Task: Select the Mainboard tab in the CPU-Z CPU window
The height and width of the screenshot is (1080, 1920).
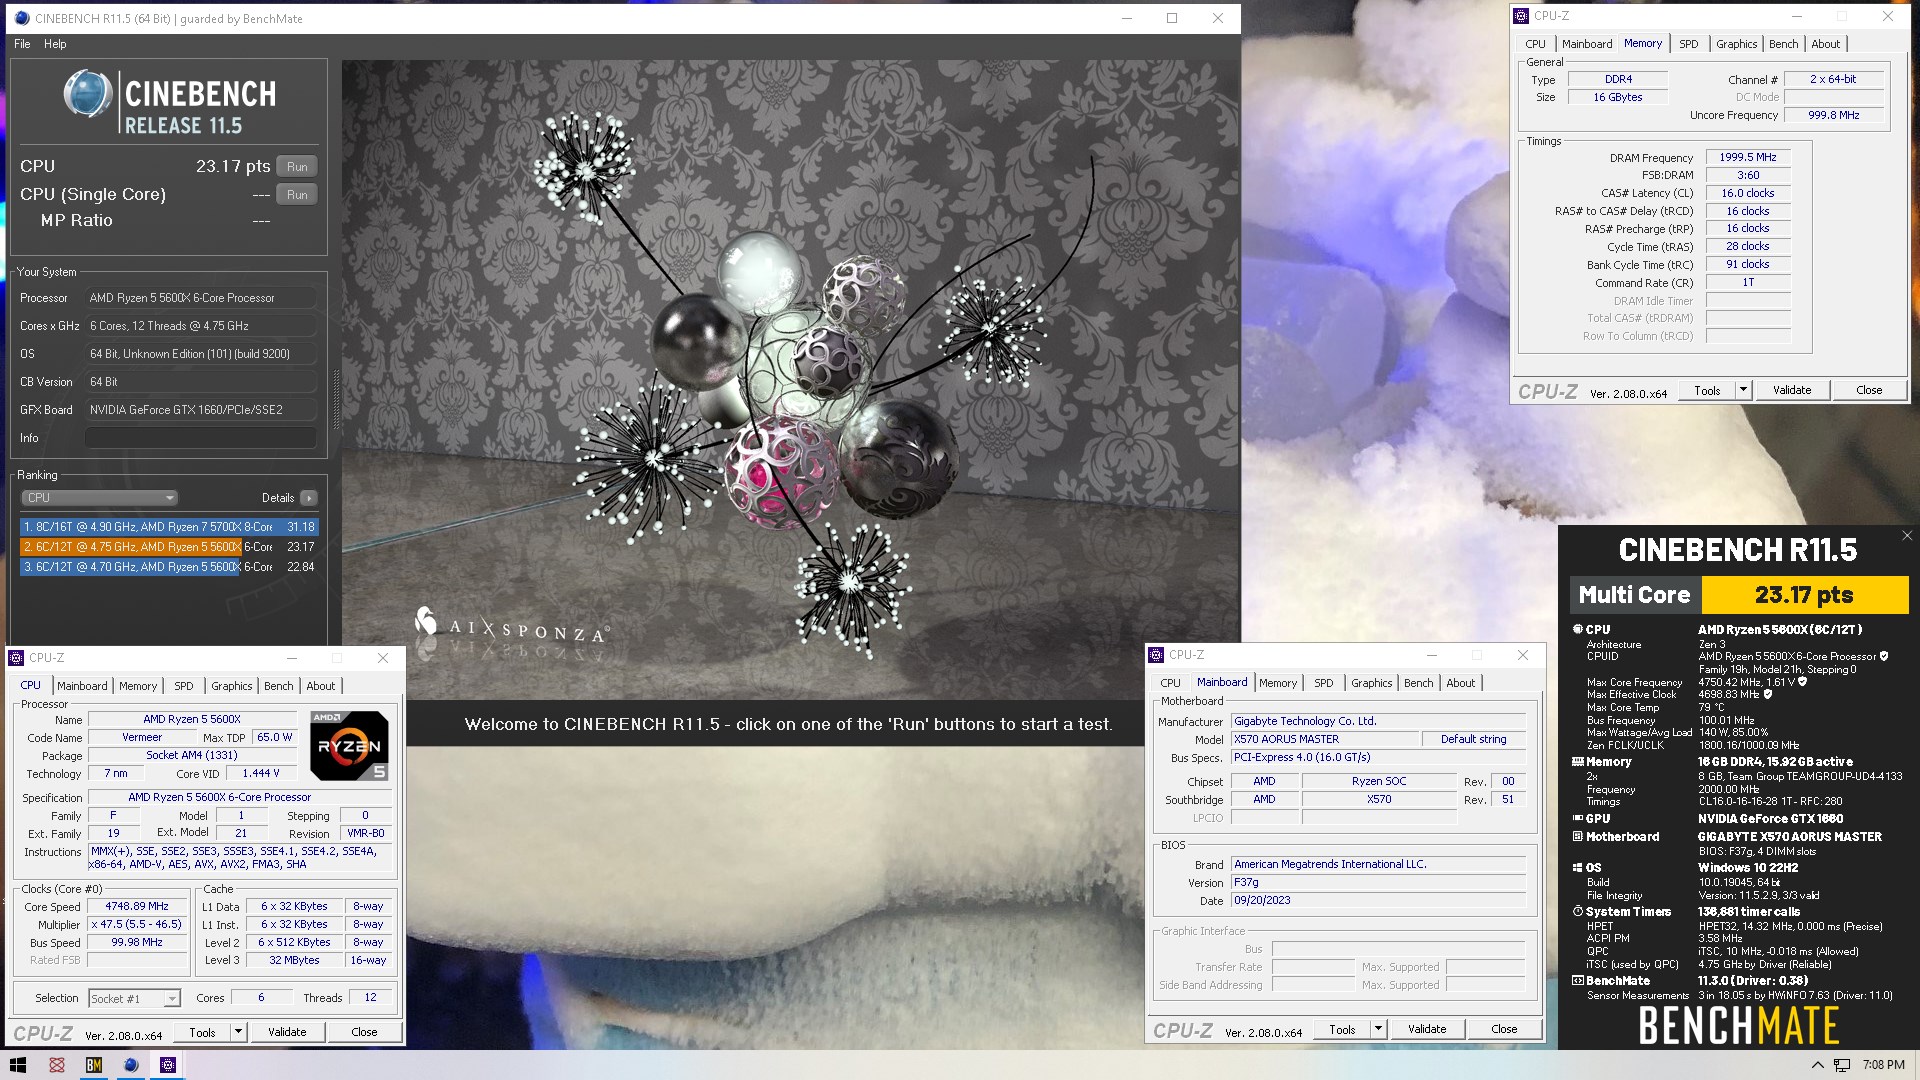Action: click(82, 686)
